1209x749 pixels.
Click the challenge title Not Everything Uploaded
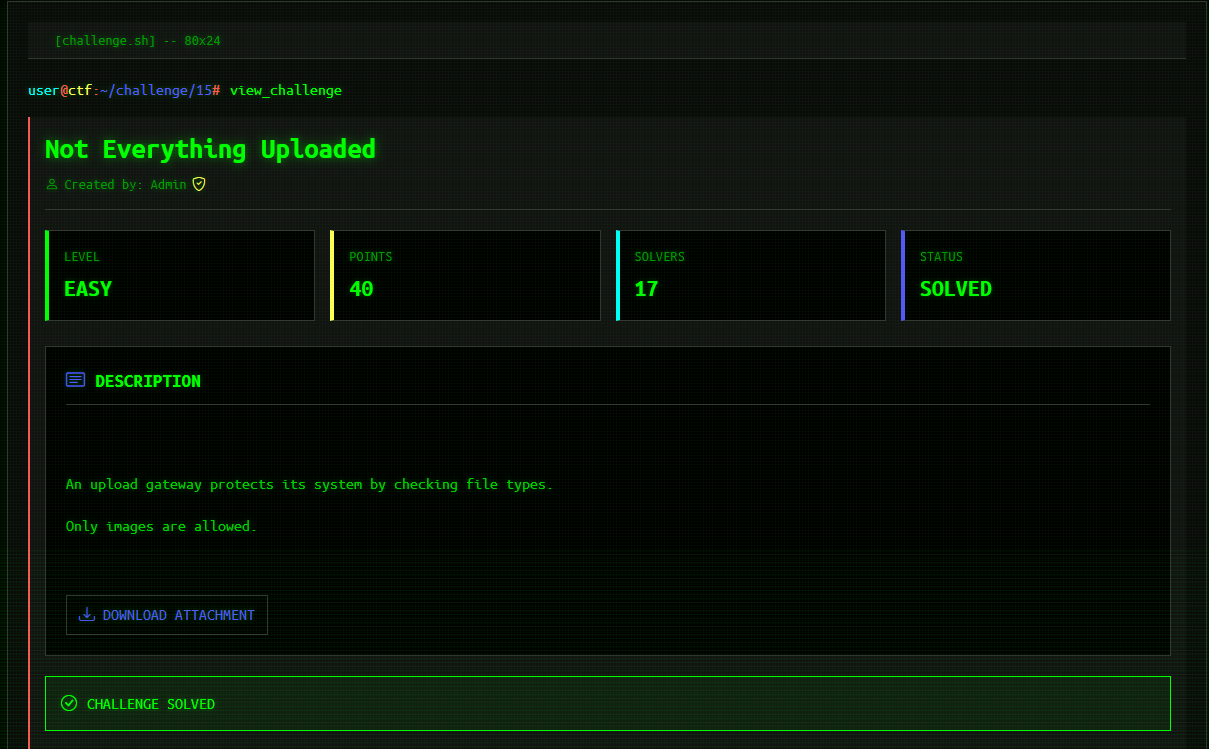(x=210, y=150)
